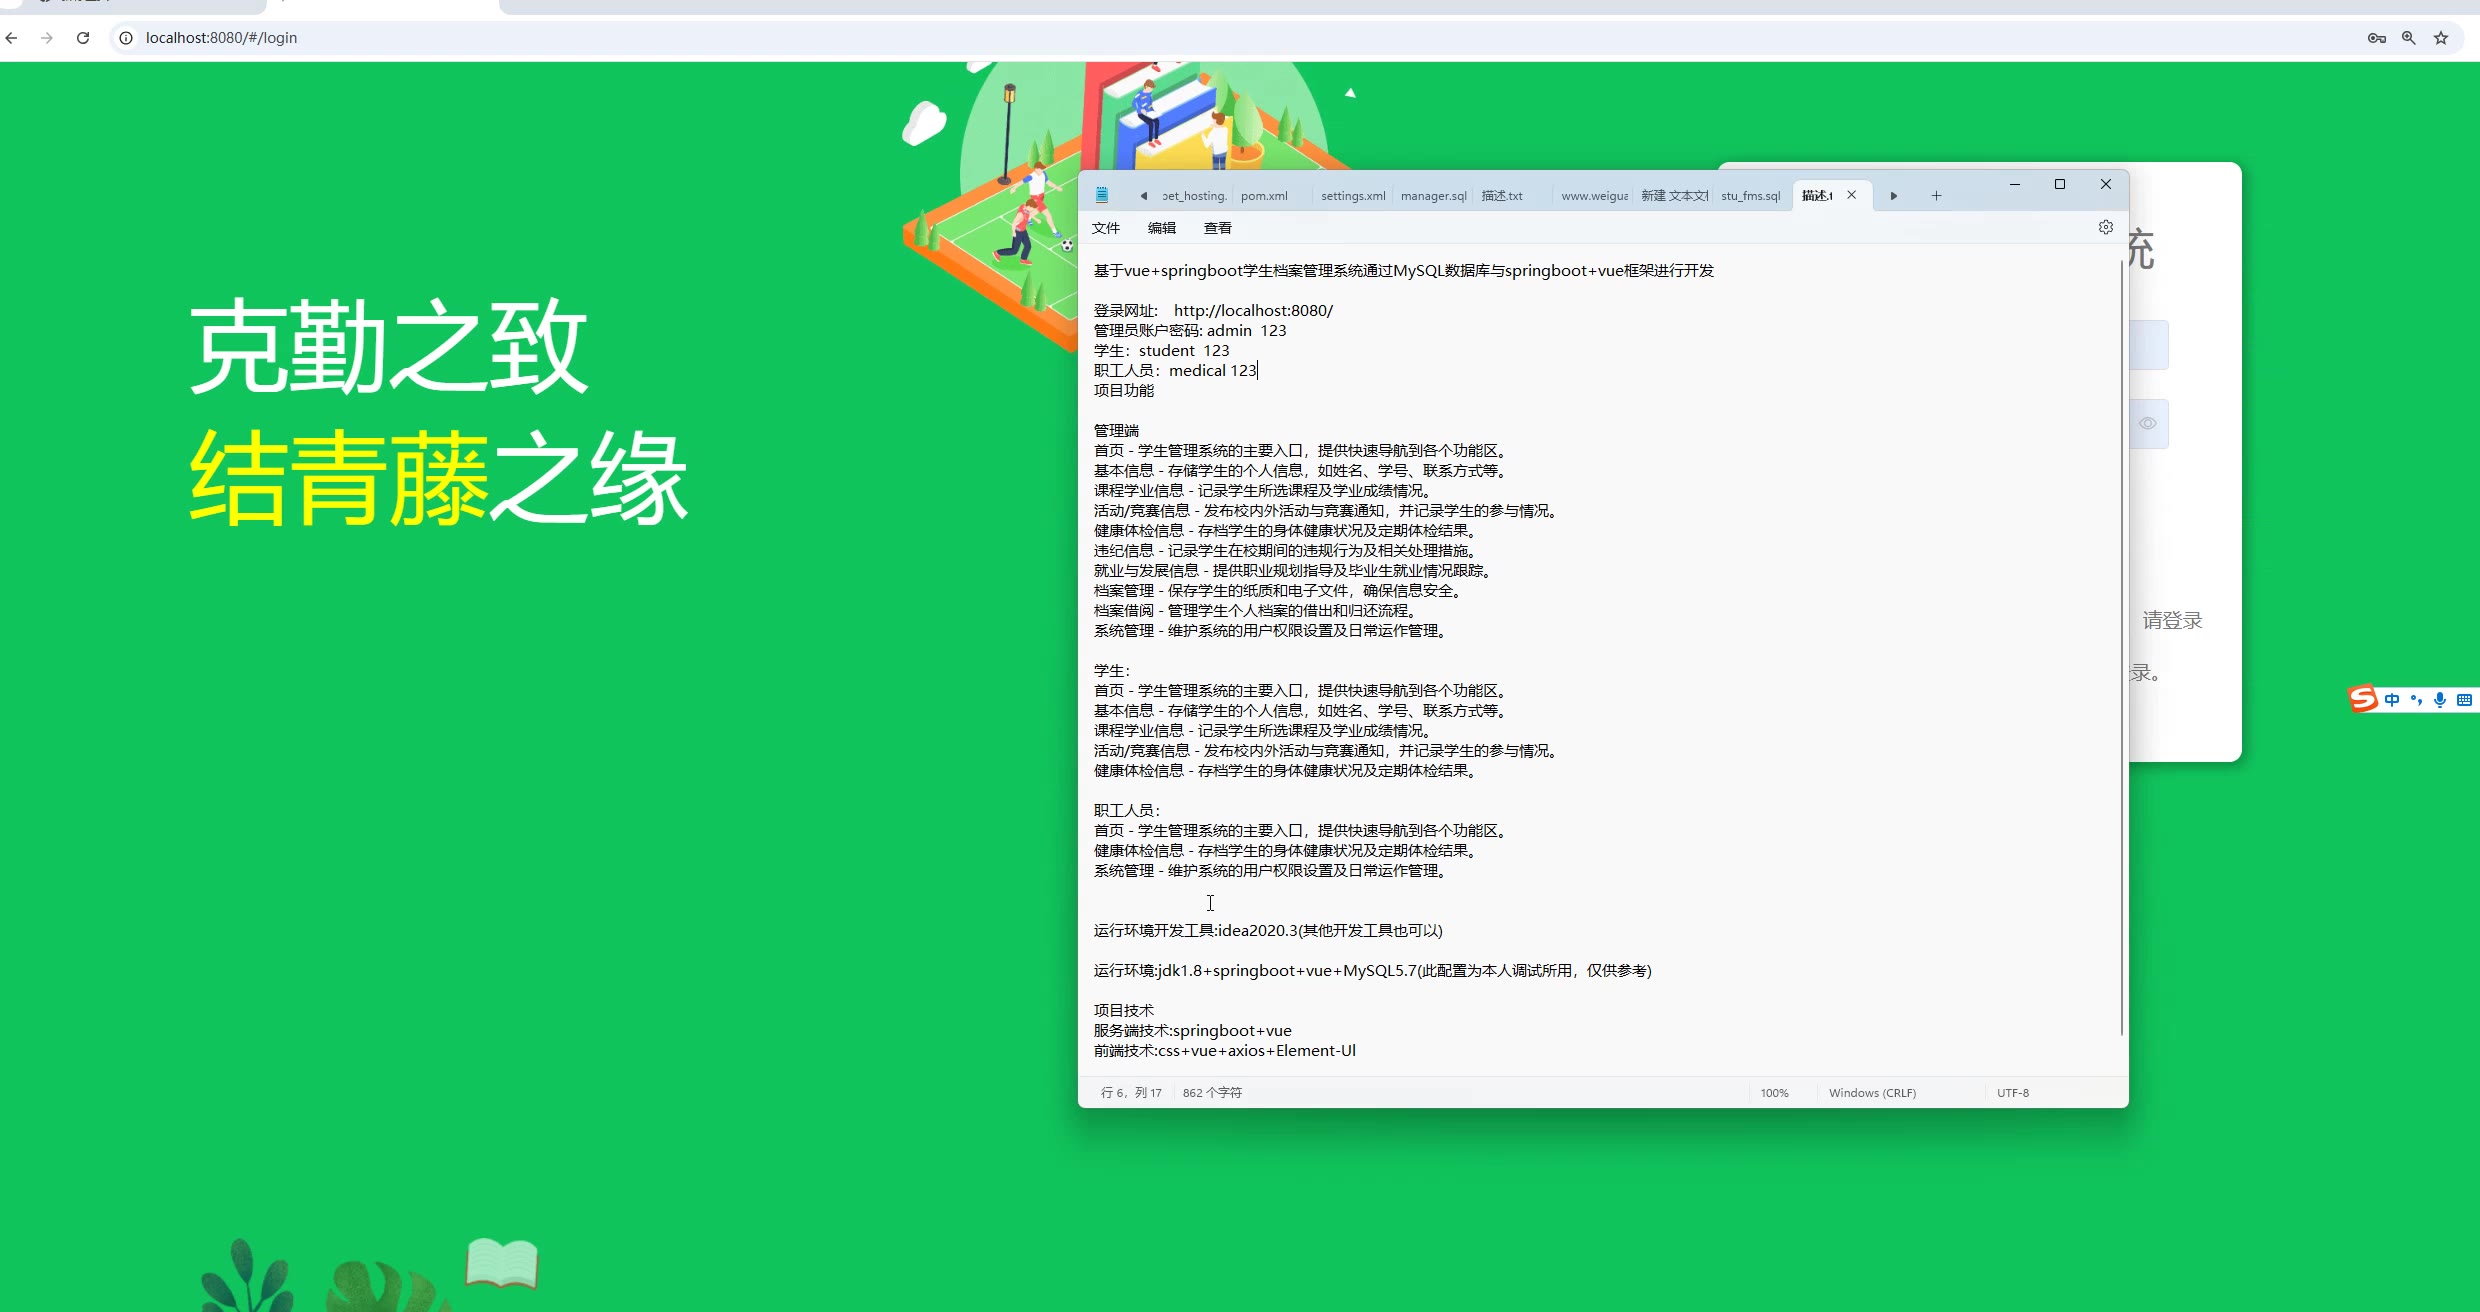Click the login card username field
Viewport: 2480px width, 1312px height.
pos(2148,345)
